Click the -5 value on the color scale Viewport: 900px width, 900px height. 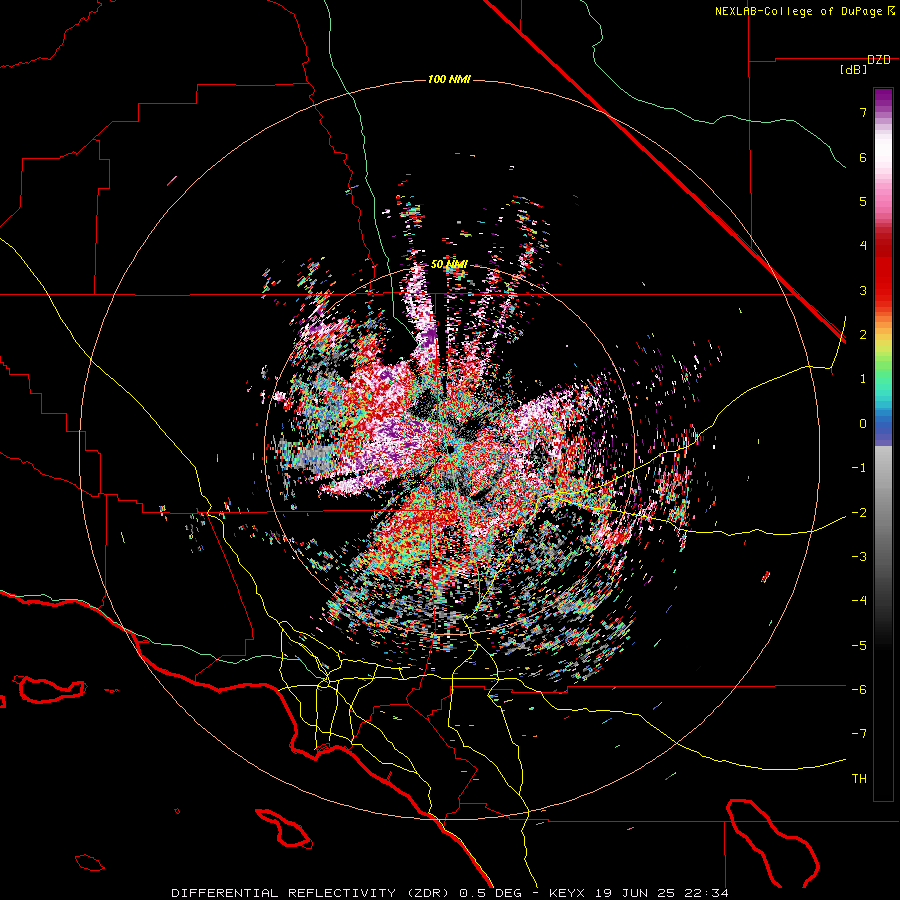[x=859, y=646]
